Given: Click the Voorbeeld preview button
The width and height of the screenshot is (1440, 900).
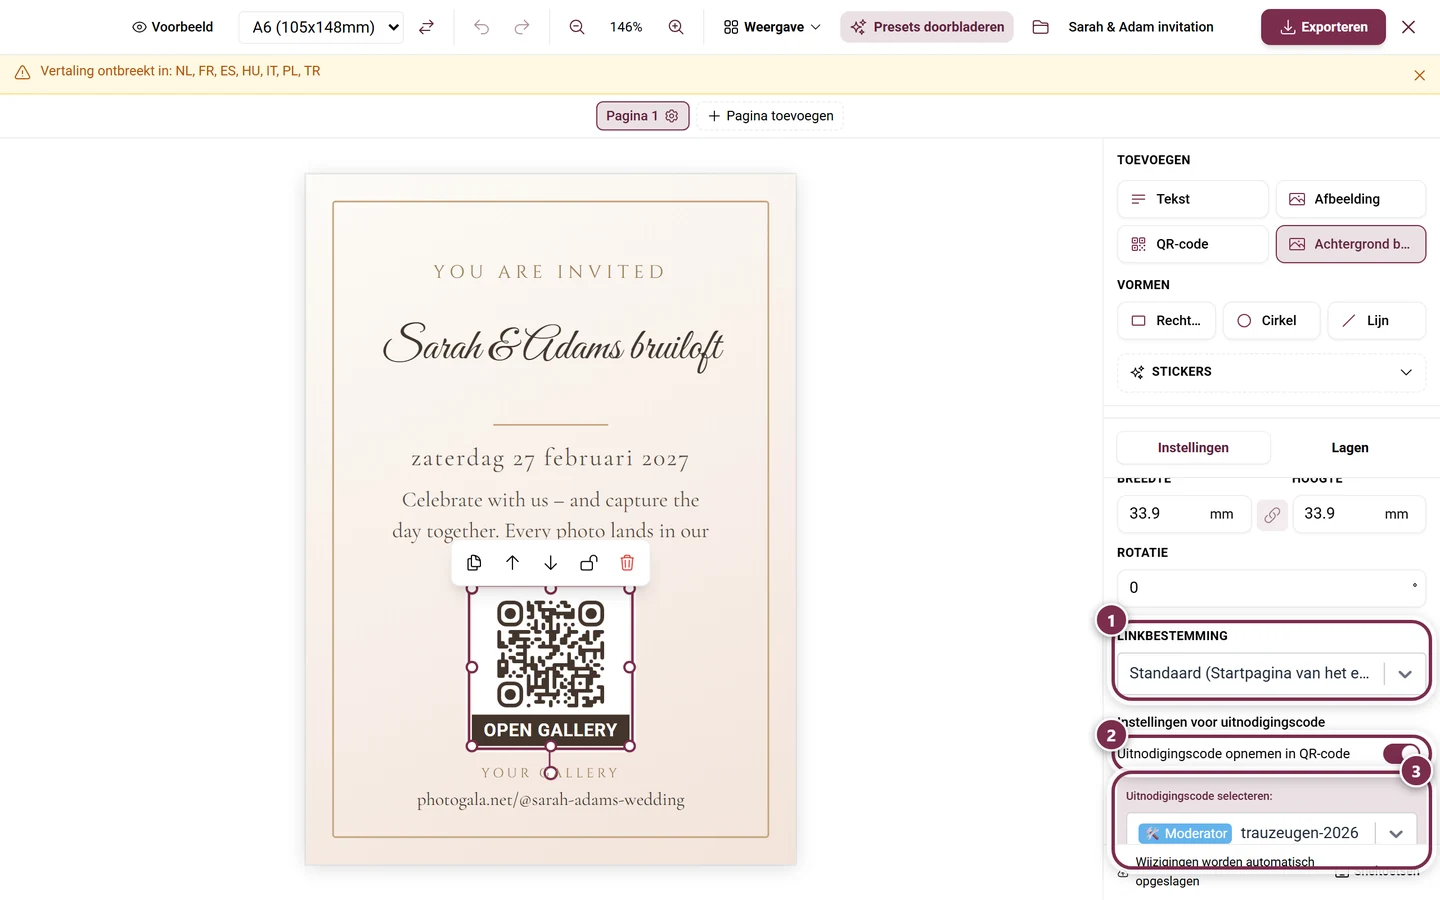Looking at the screenshot, I should pos(173,27).
